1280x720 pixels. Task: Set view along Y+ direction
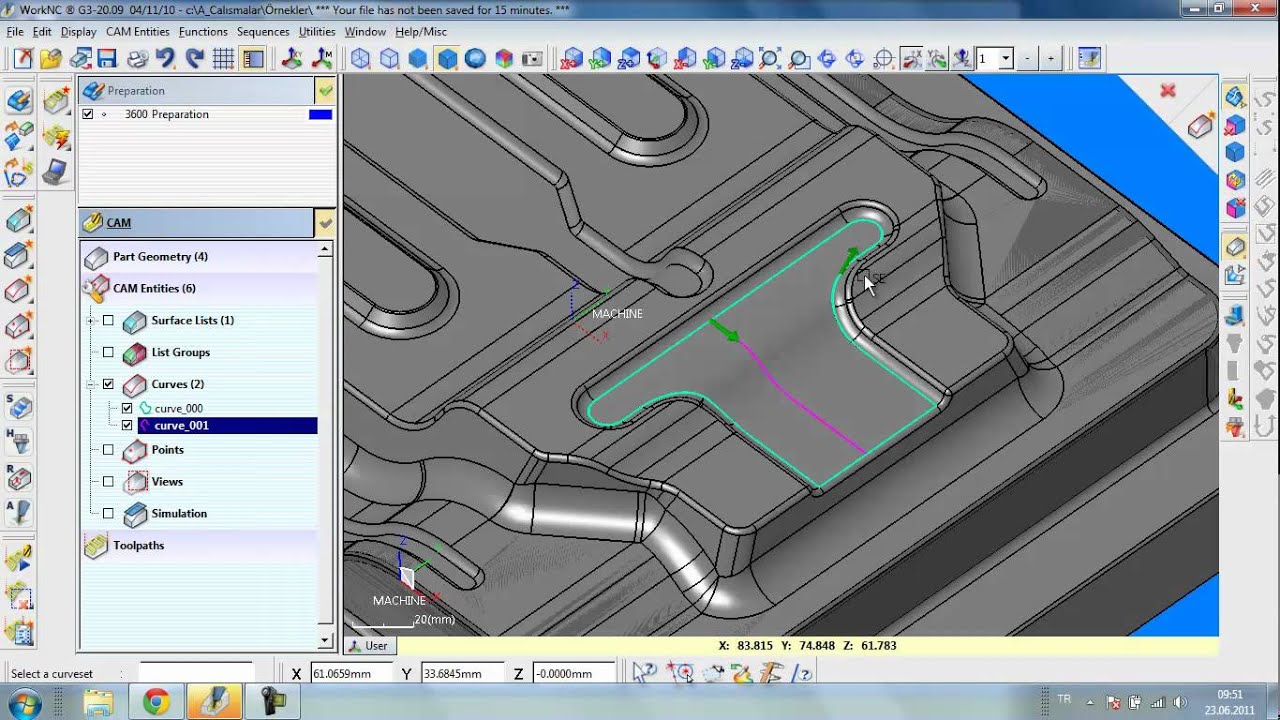coord(600,59)
